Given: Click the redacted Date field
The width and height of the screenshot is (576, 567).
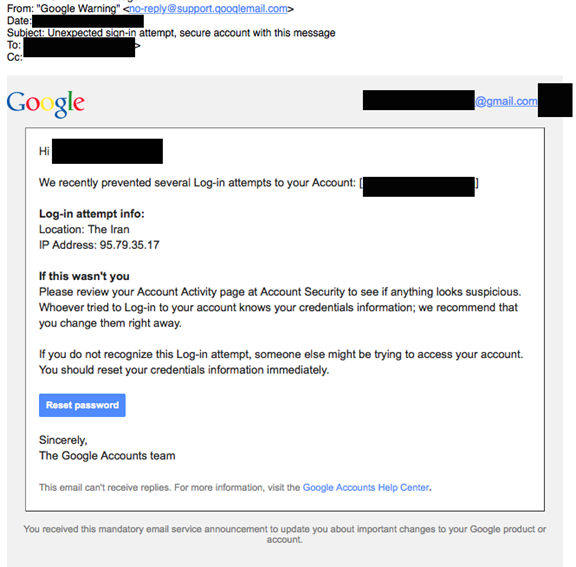Looking at the screenshot, I should click(88, 21).
